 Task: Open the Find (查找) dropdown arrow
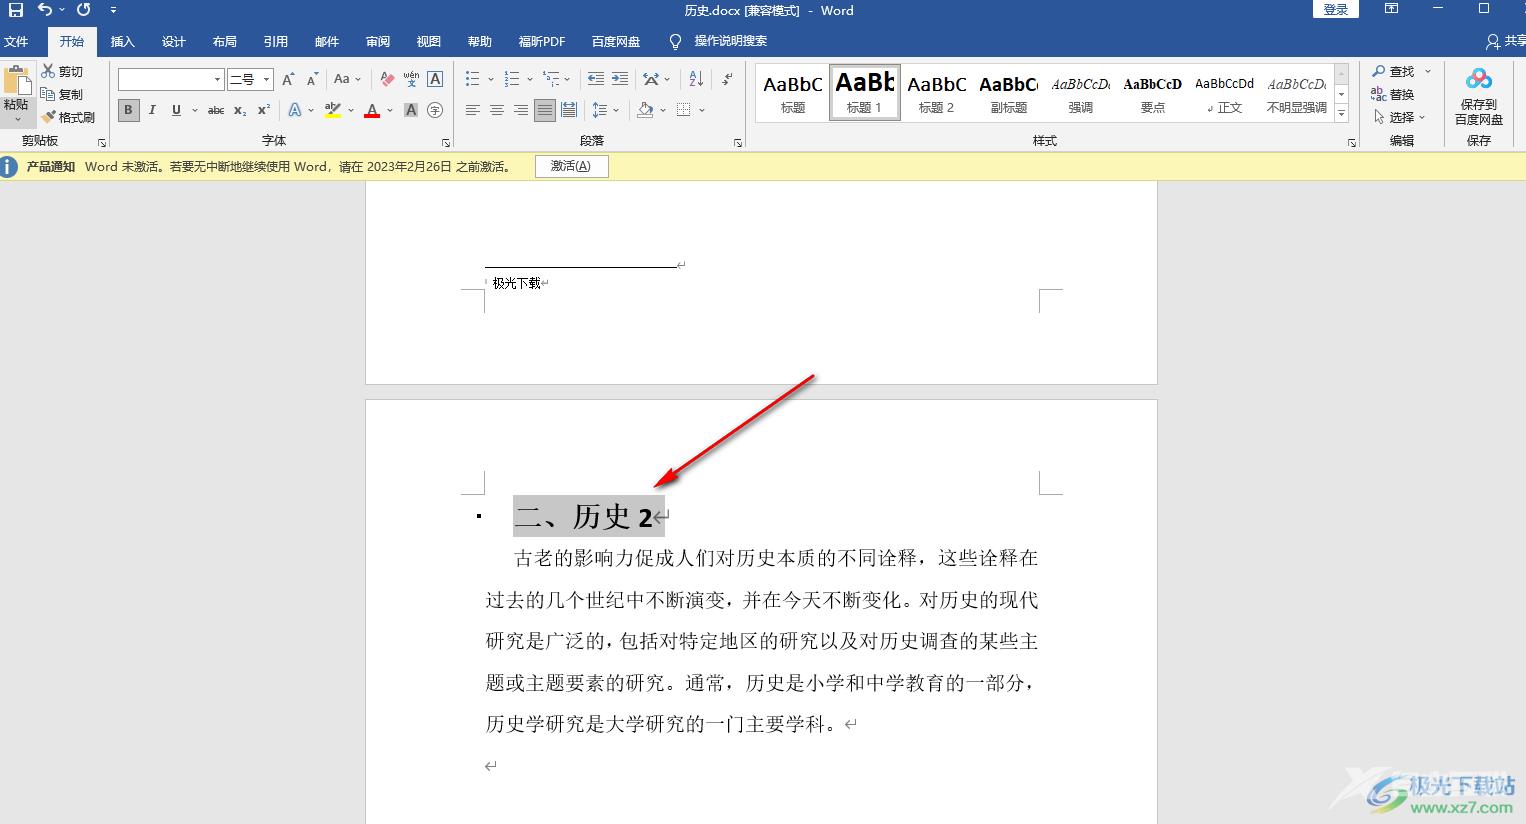click(1428, 71)
